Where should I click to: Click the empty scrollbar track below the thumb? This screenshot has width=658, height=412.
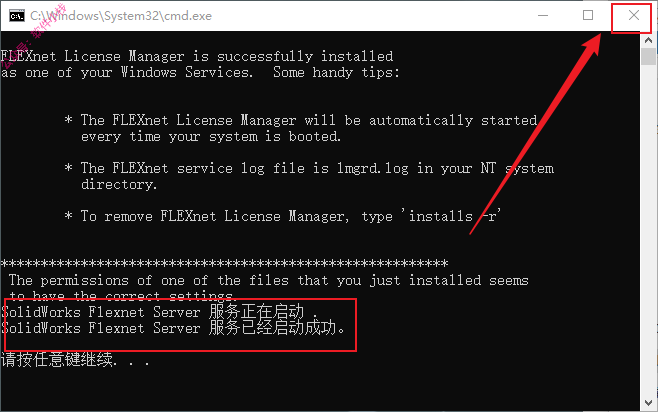tap(648, 231)
